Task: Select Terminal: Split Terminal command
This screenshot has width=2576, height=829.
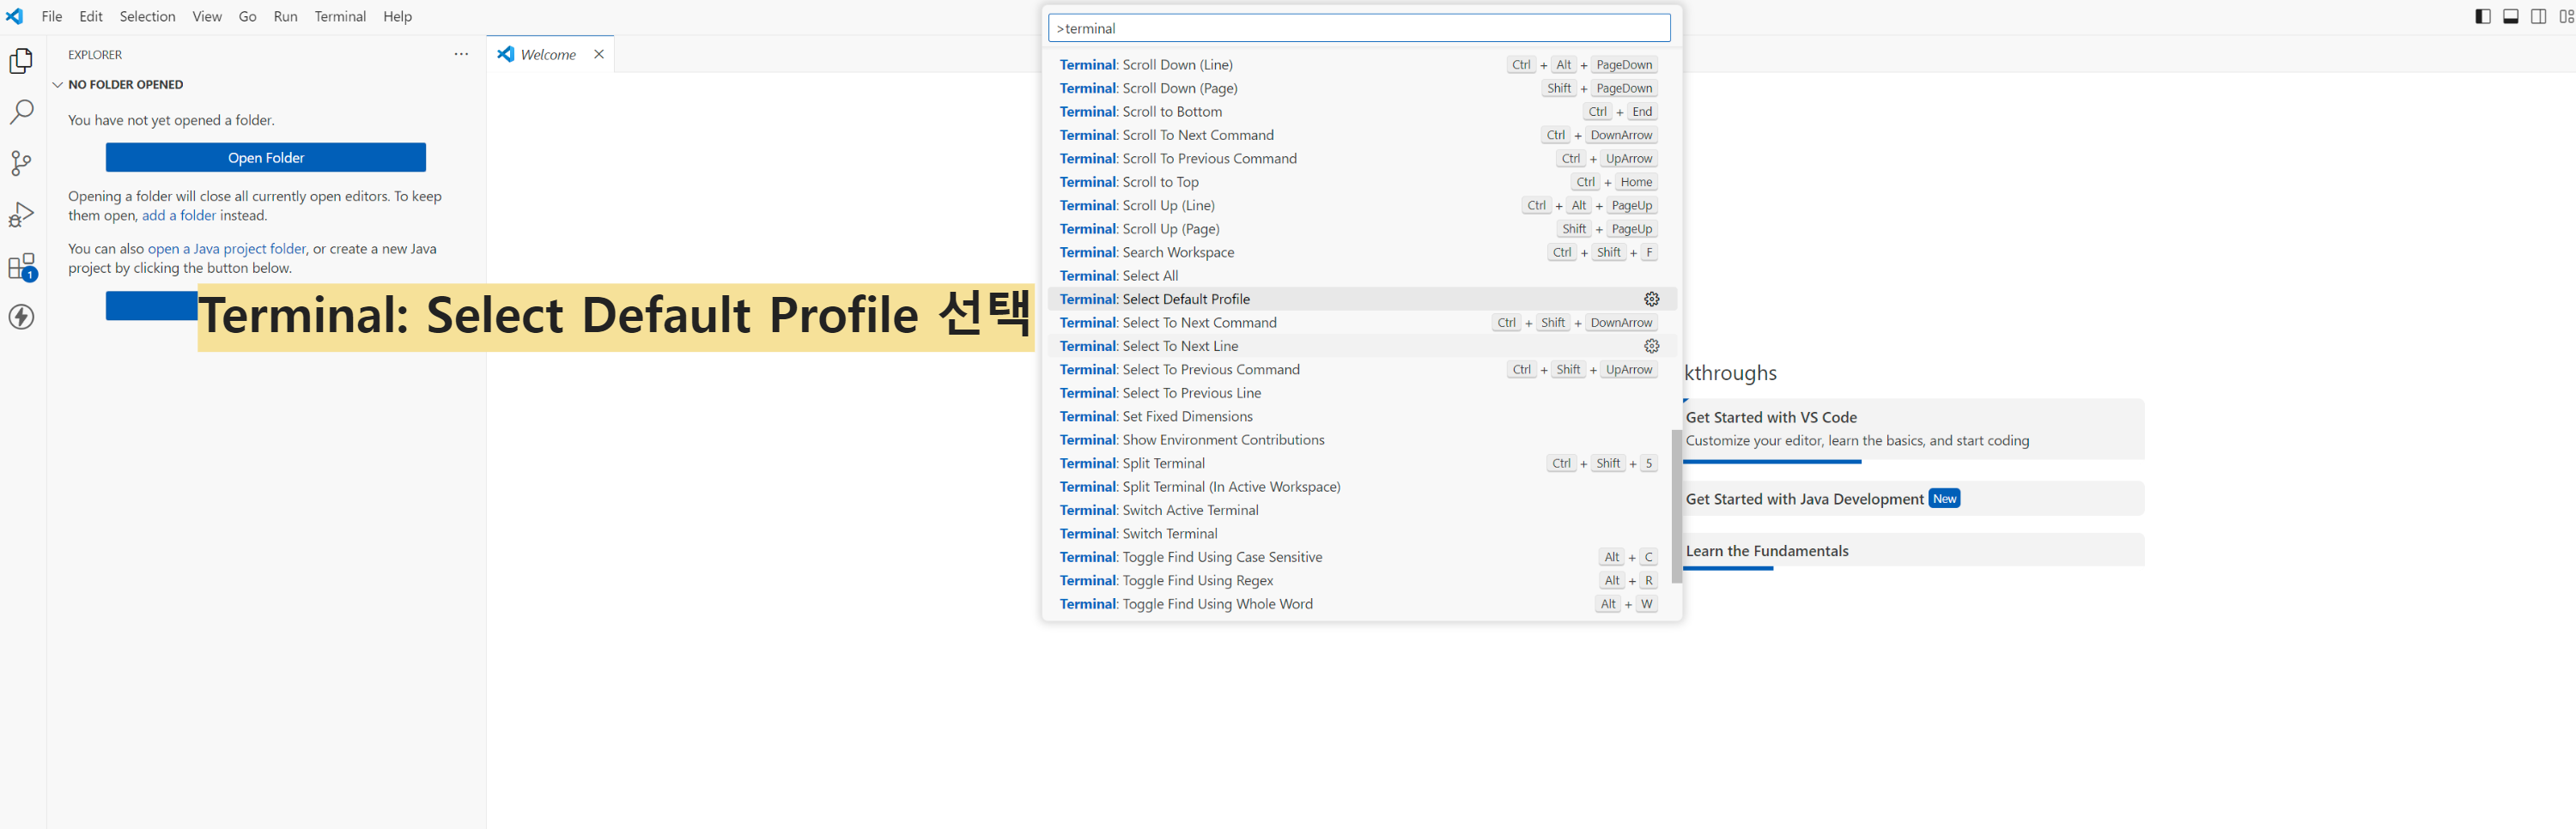Action: coord(1362,463)
